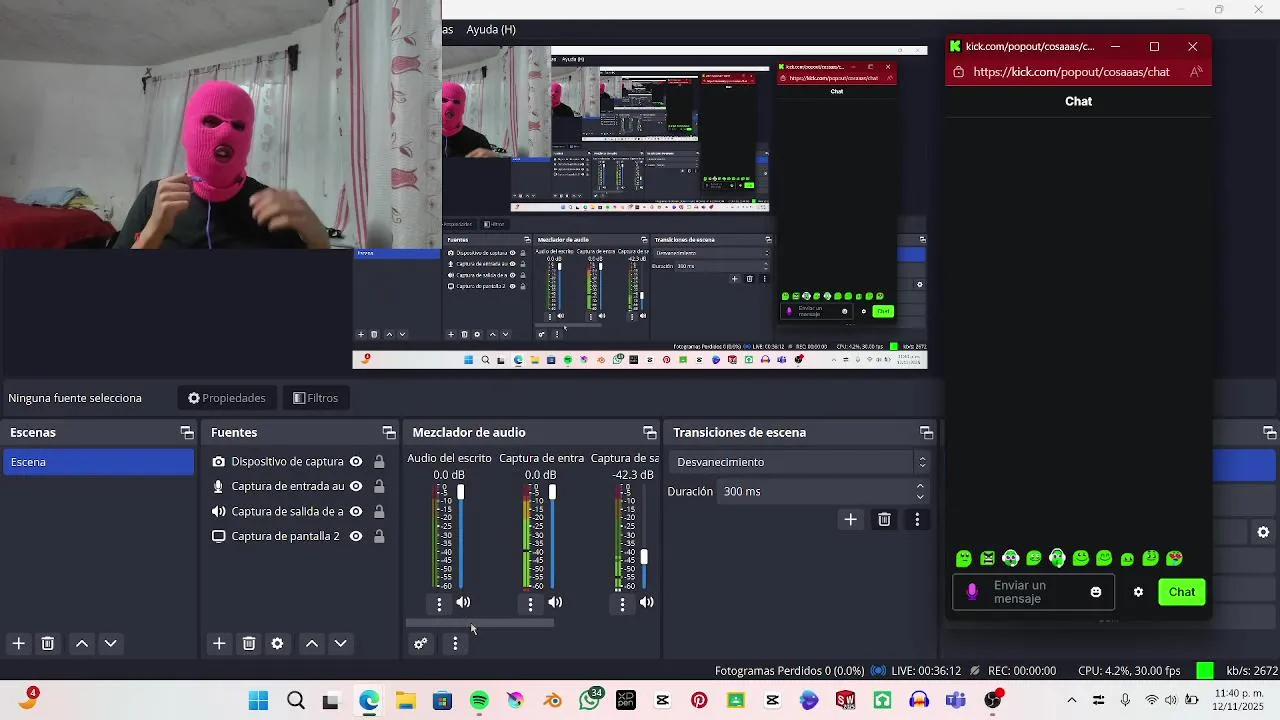Mute the Audio del escritorio channel
The image size is (1280, 720).
point(463,603)
